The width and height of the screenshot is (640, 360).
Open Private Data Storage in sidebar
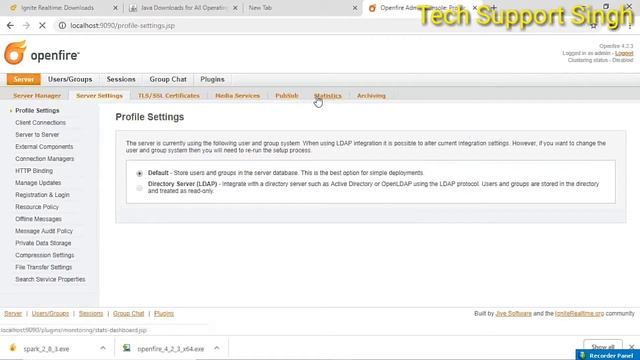click(43, 243)
